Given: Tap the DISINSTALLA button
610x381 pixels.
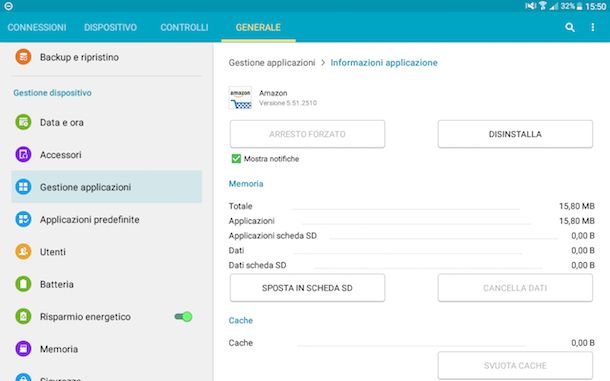Looking at the screenshot, I should click(515, 134).
